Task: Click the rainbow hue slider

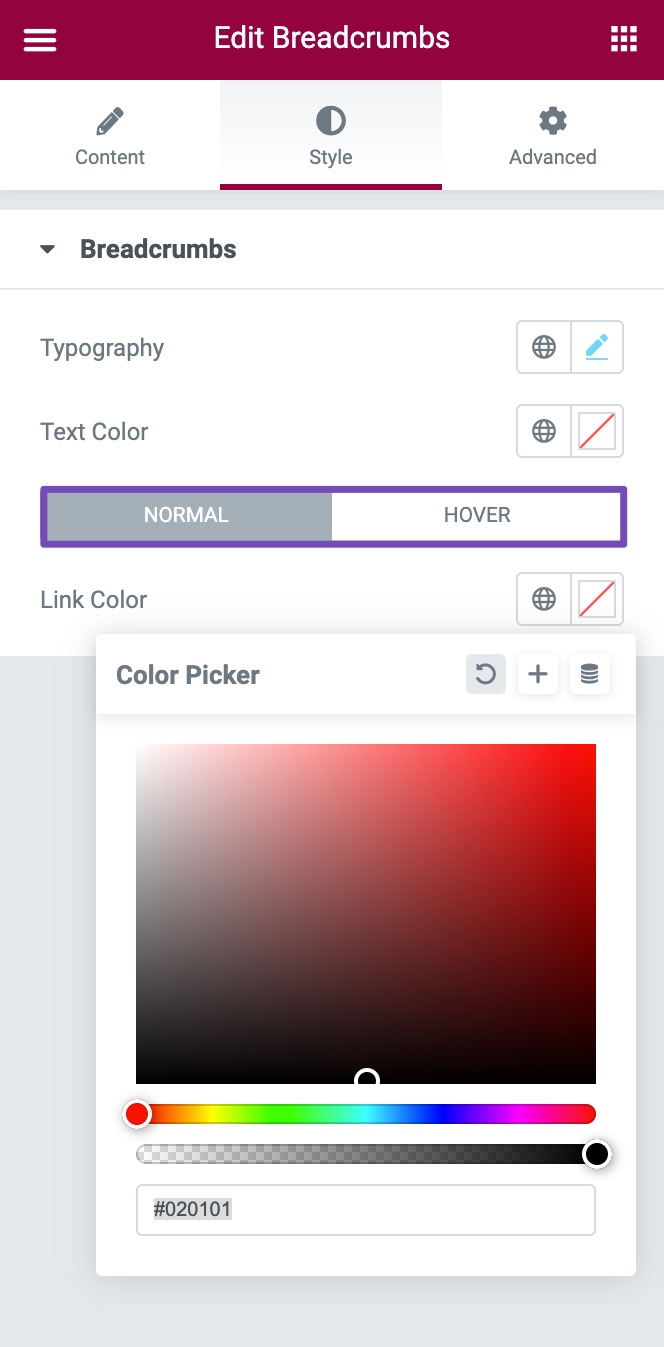Action: point(366,1114)
